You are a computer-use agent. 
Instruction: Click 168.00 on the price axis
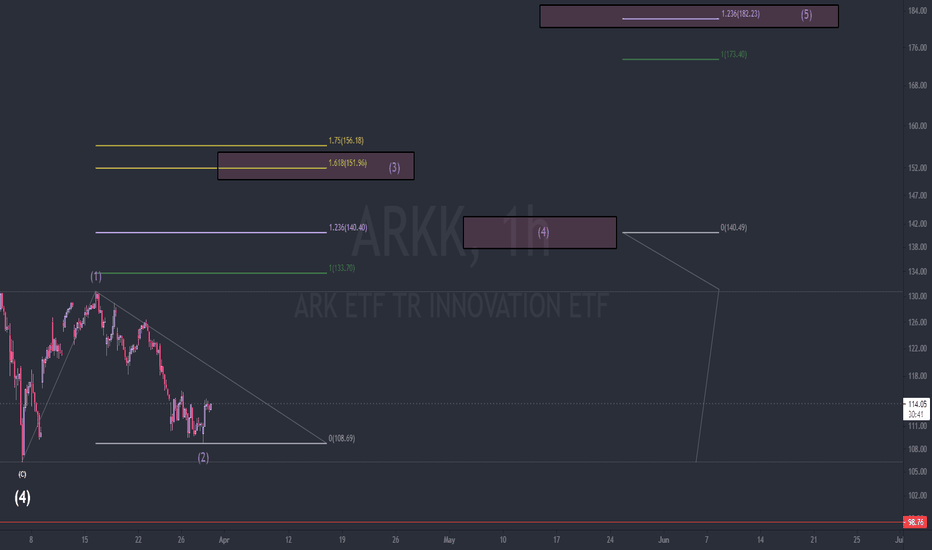918,86
